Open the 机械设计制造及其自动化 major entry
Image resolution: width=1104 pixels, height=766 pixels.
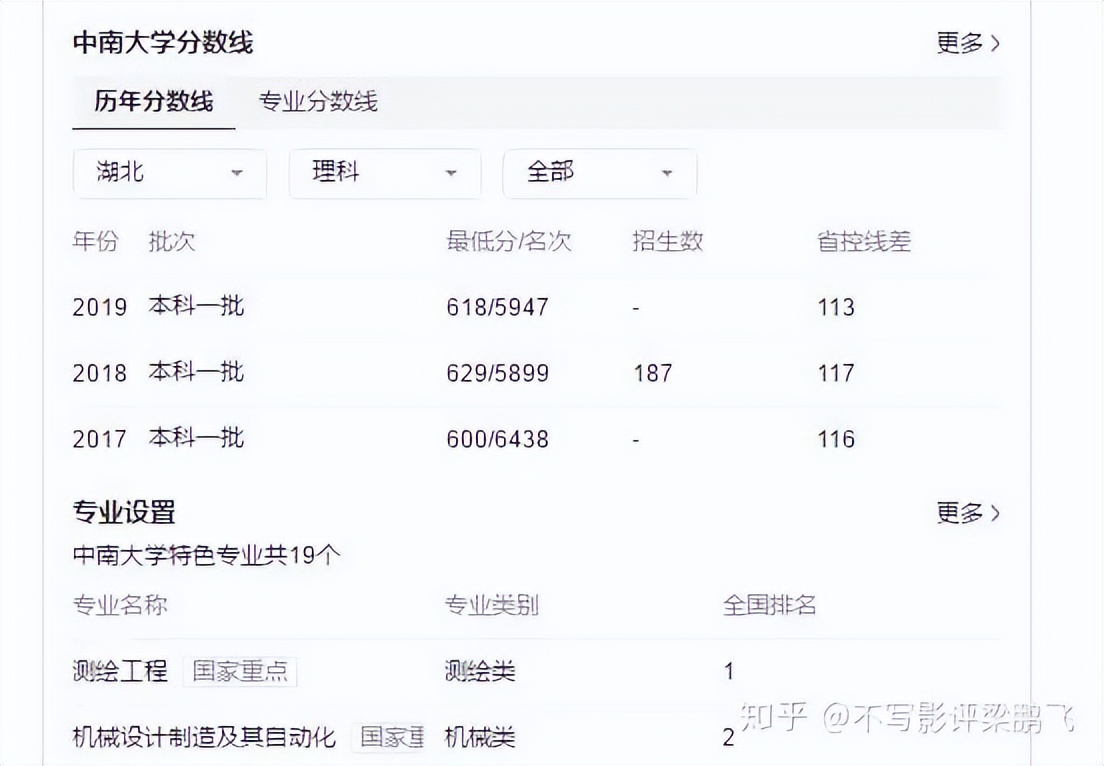point(204,737)
